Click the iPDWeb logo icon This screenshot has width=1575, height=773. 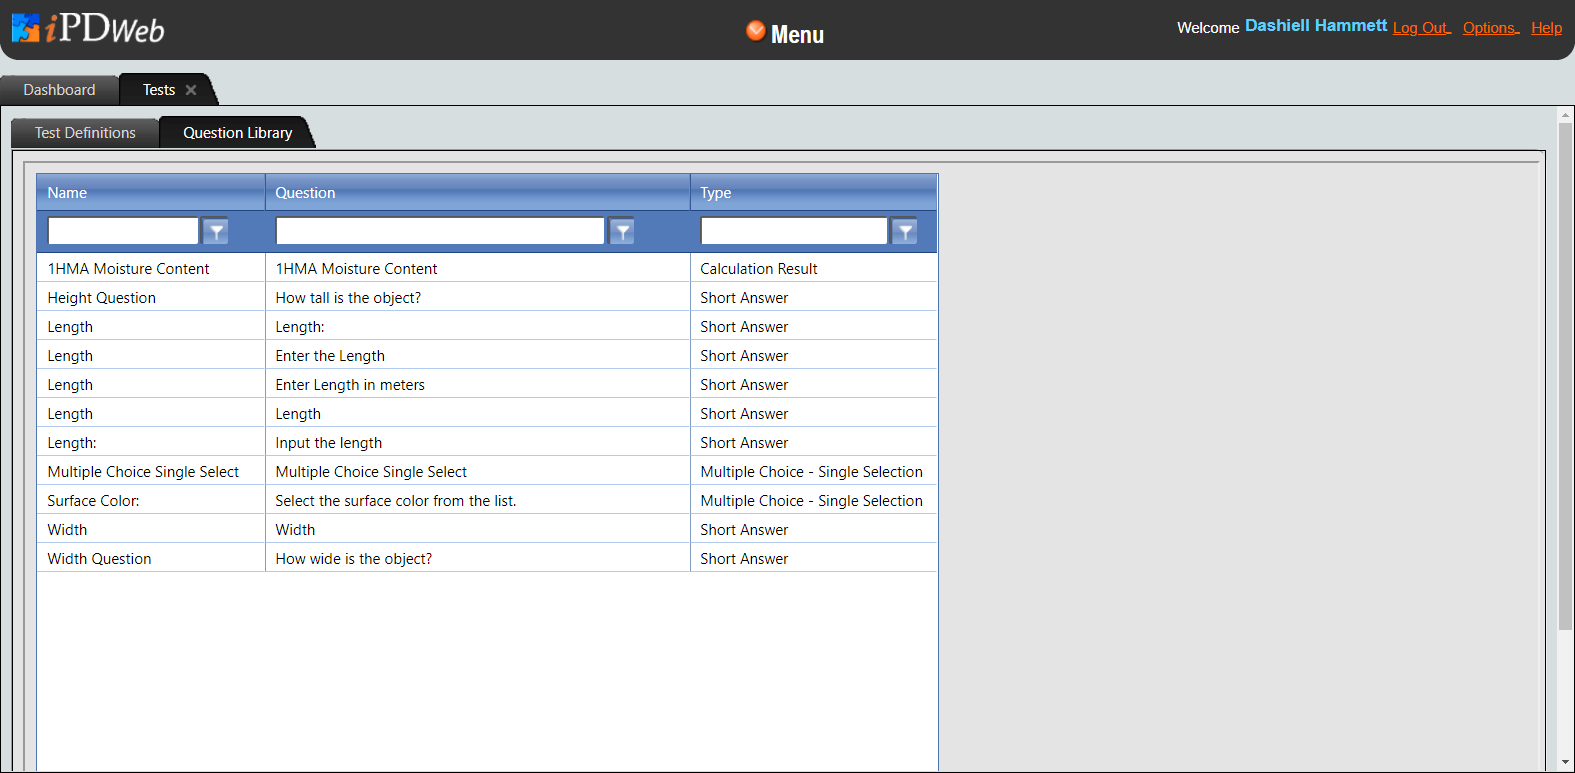click(26, 28)
